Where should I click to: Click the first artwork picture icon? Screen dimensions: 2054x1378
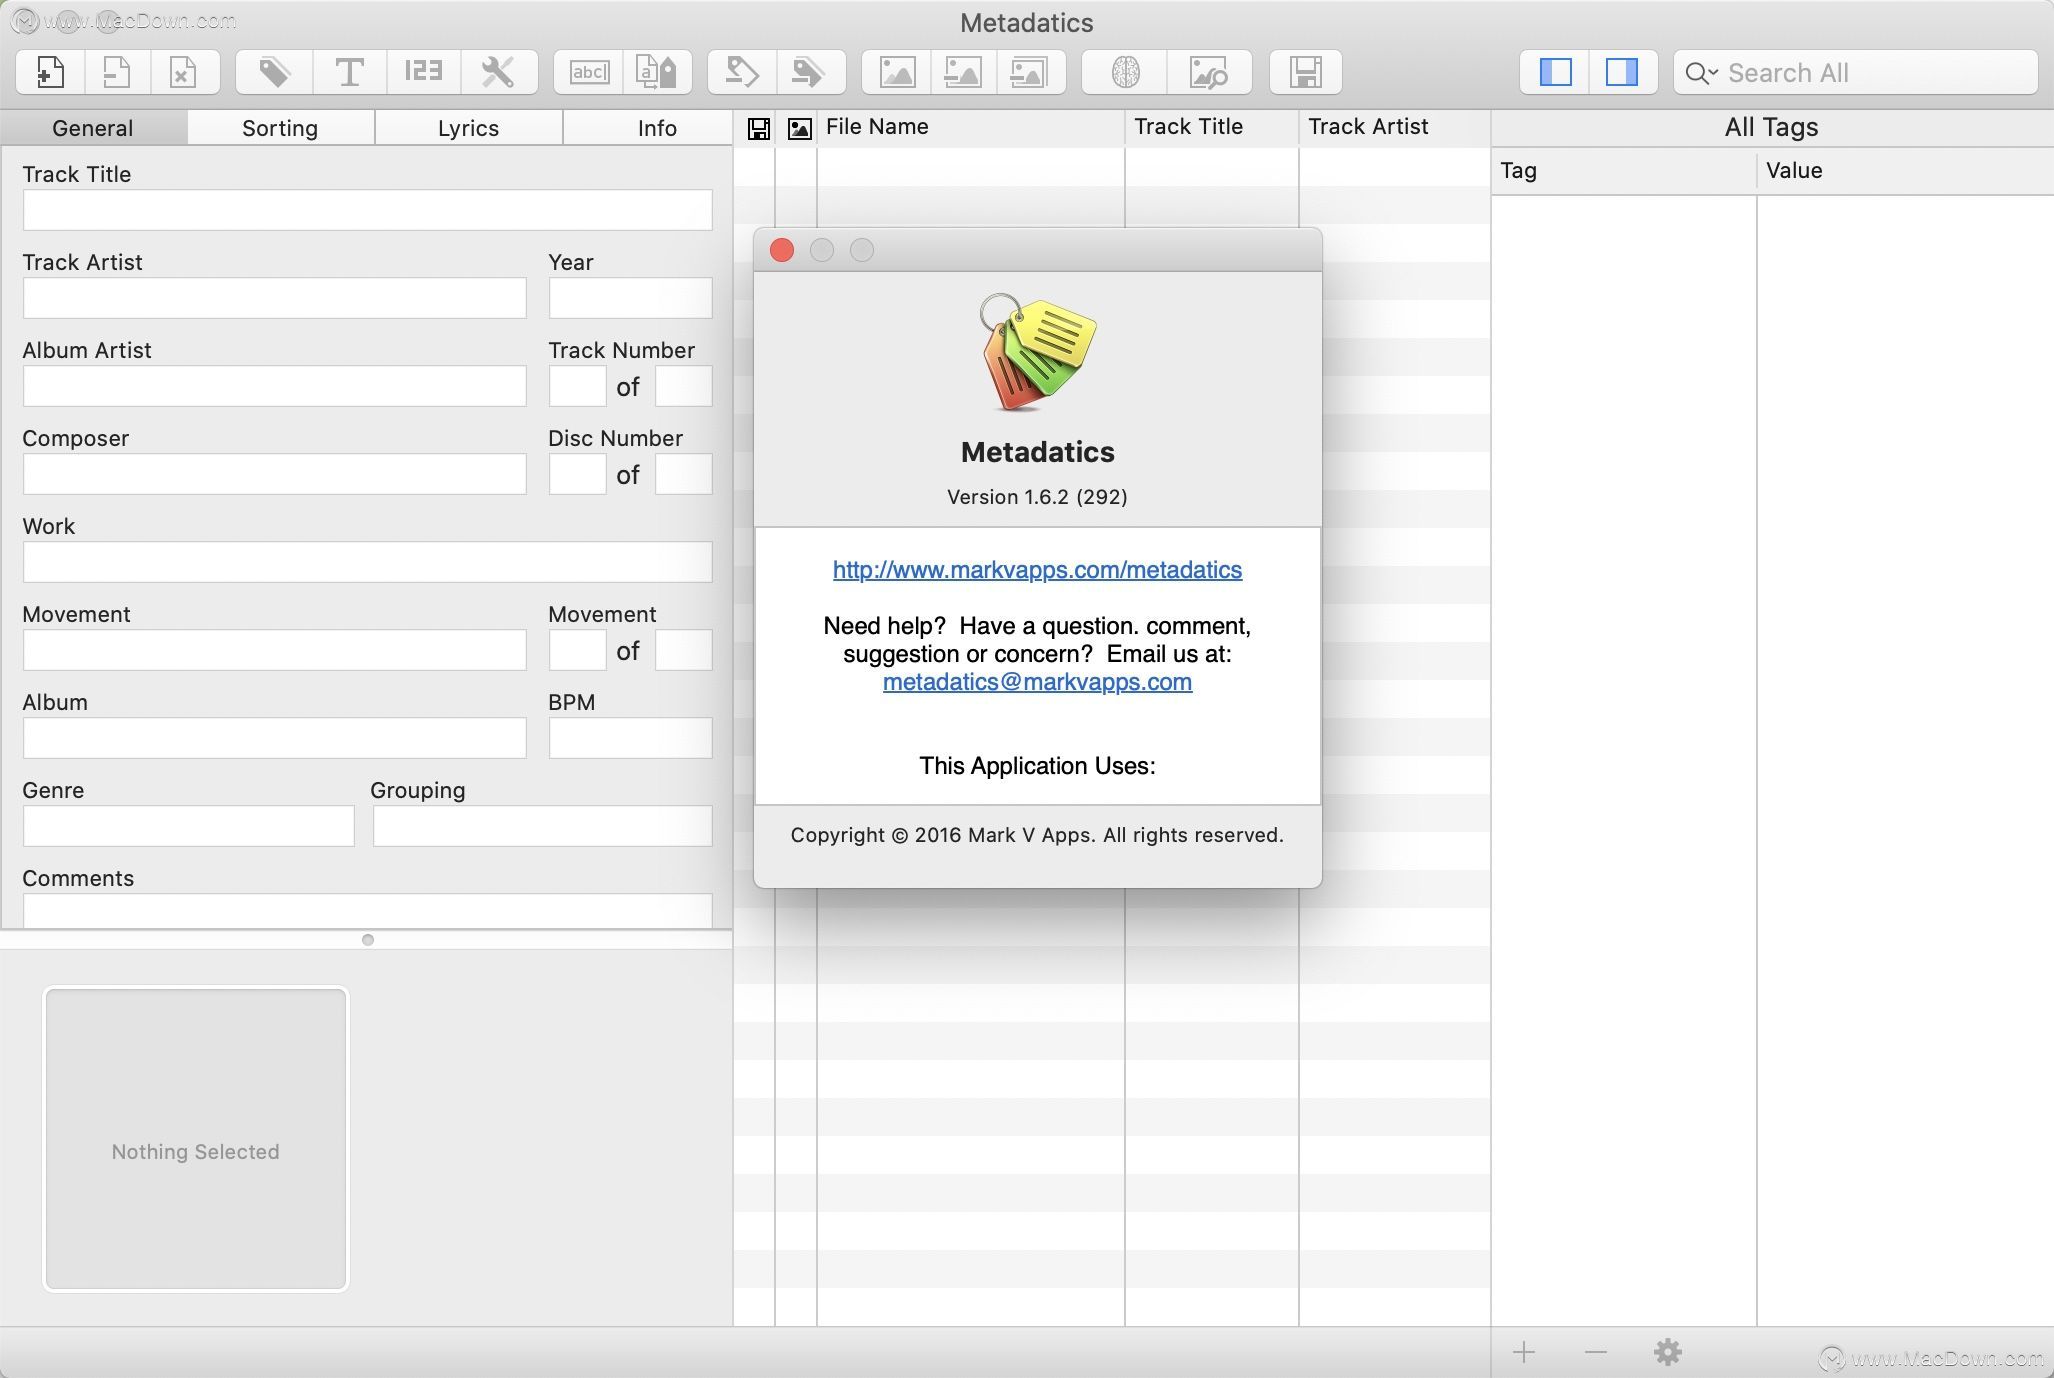897,72
